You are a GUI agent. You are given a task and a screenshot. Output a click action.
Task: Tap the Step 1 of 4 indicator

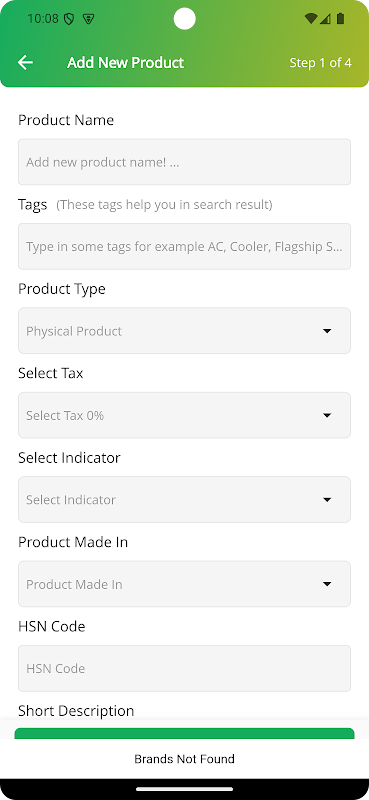point(321,63)
